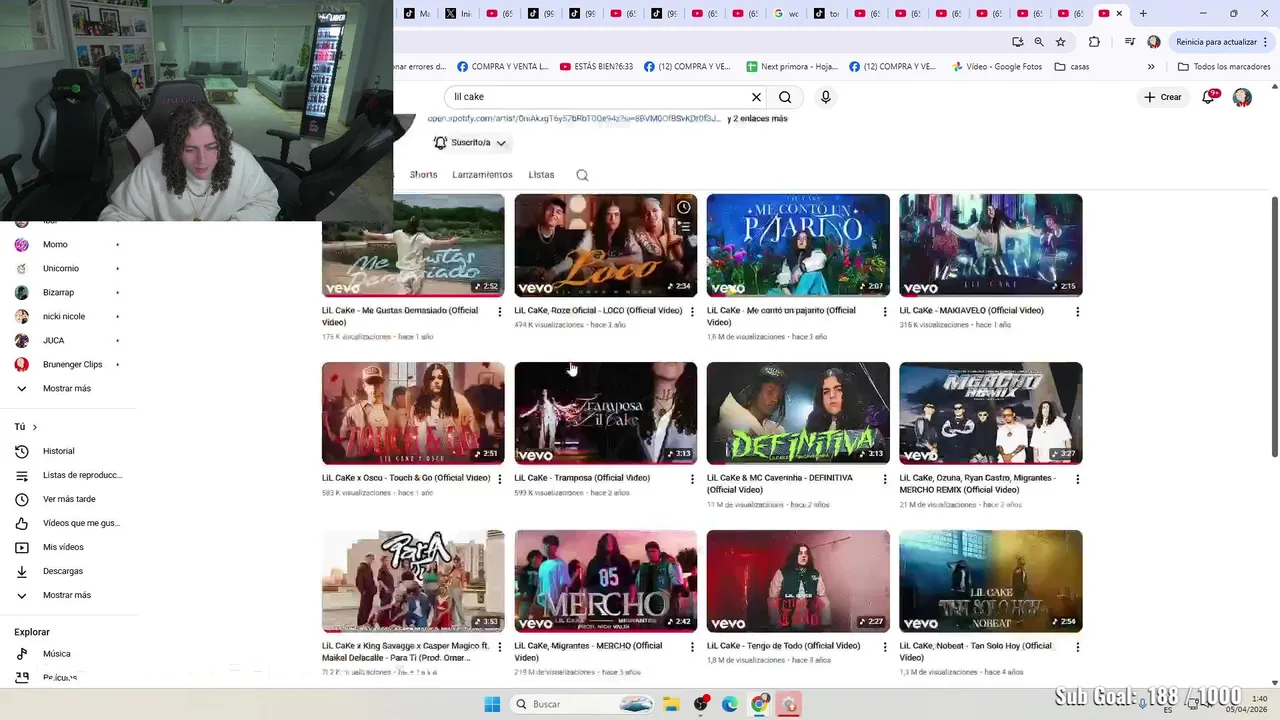Search within the channel using magnifier icon
Image resolution: width=1280 pixels, height=720 pixels.
(582, 175)
